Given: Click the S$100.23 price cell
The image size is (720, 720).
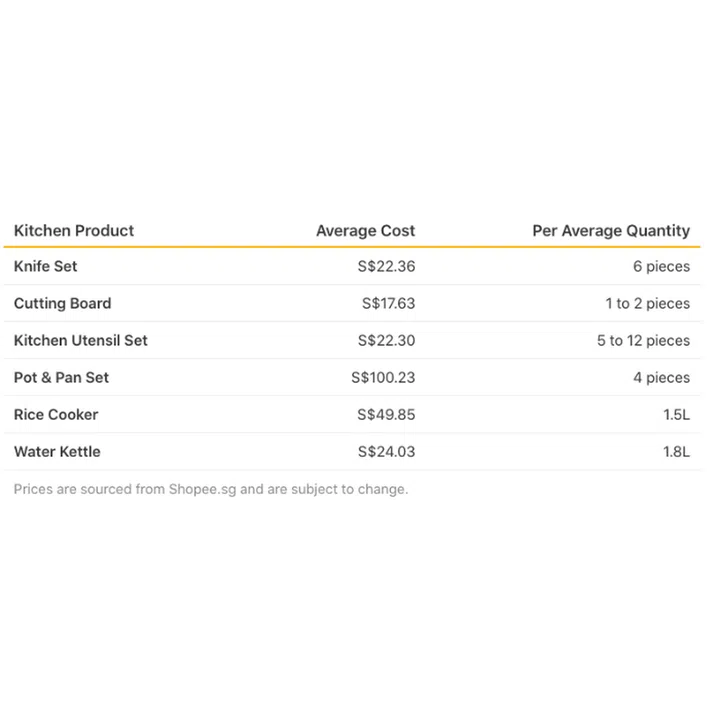Looking at the screenshot, I should 383,378.
